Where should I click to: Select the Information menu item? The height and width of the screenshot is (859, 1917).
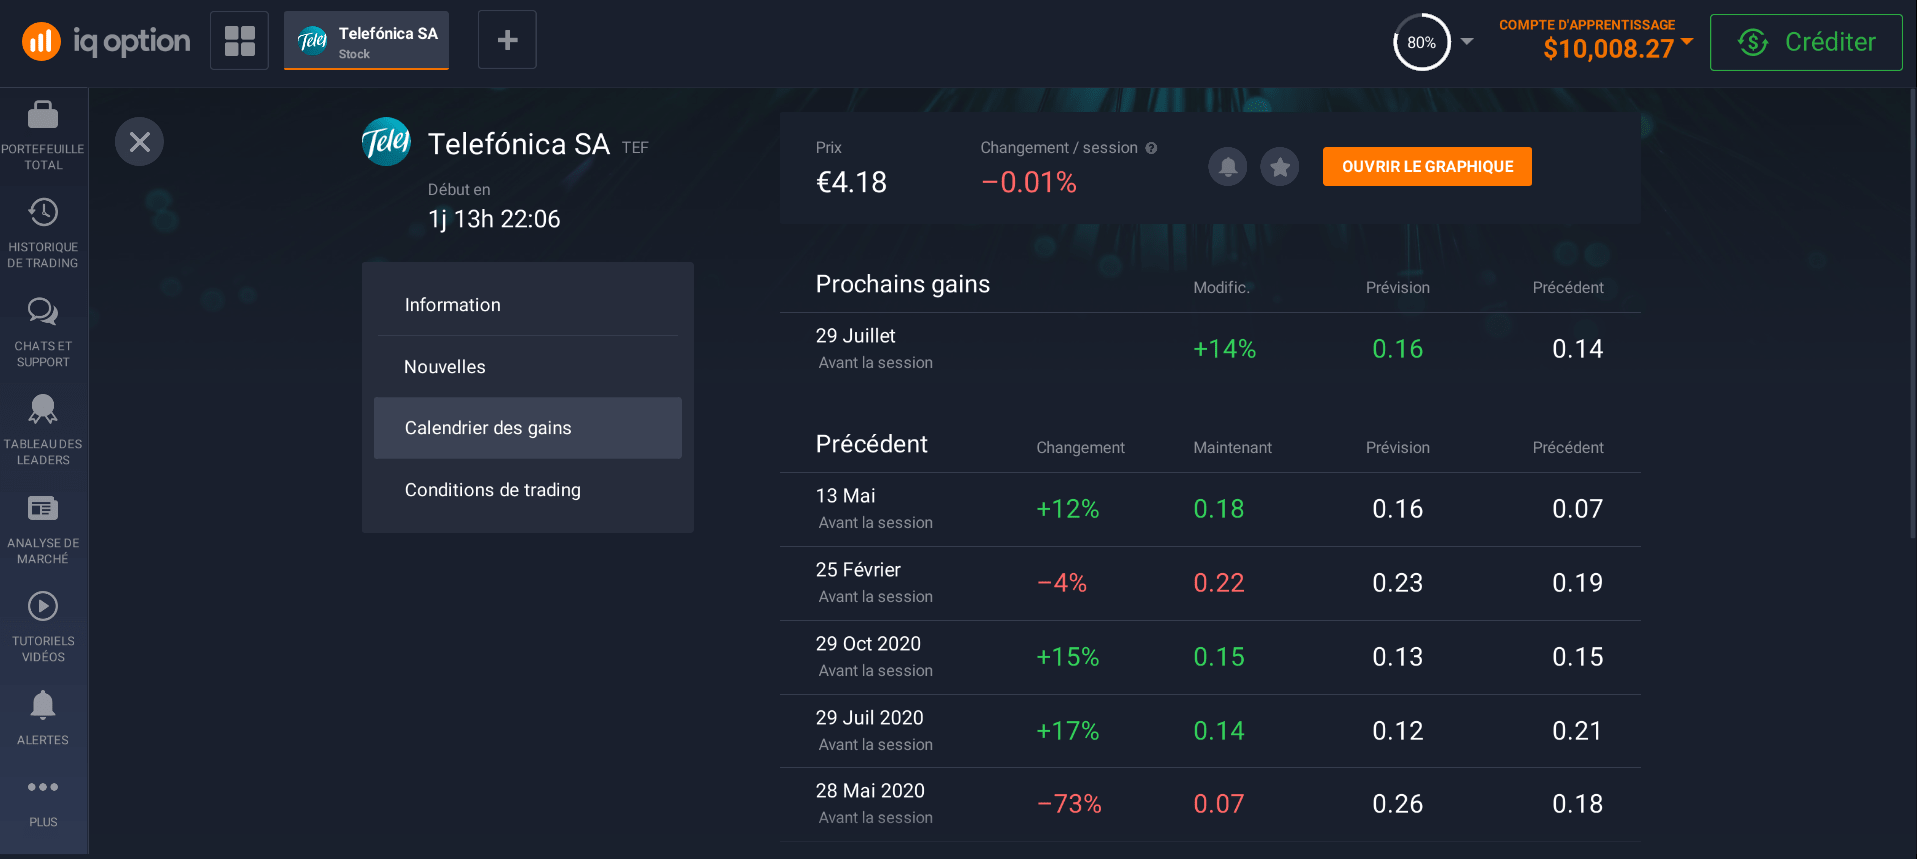tap(528, 305)
